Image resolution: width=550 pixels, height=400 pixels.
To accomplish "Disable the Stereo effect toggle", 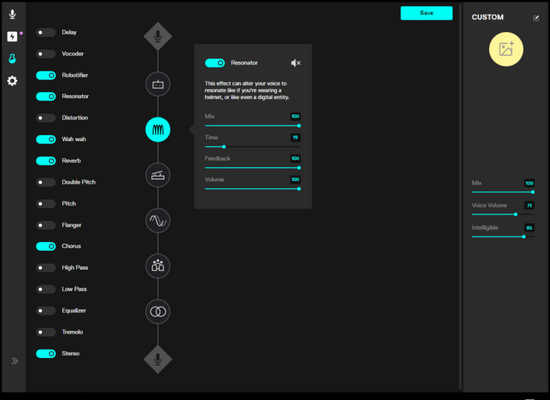I will point(46,354).
